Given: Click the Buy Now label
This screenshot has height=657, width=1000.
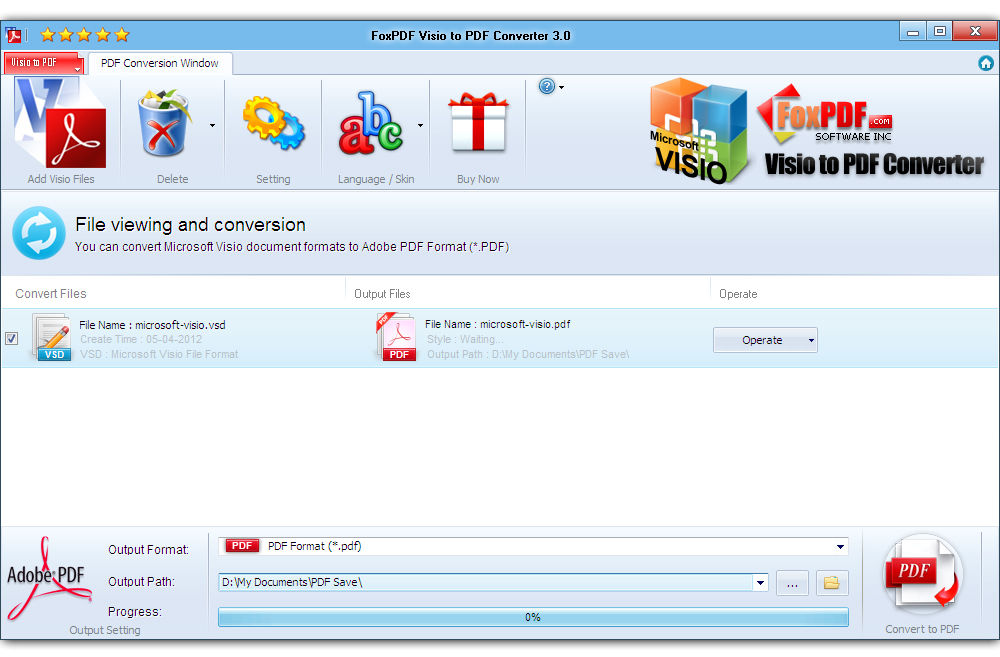Looking at the screenshot, I should (x=478, y=179).
